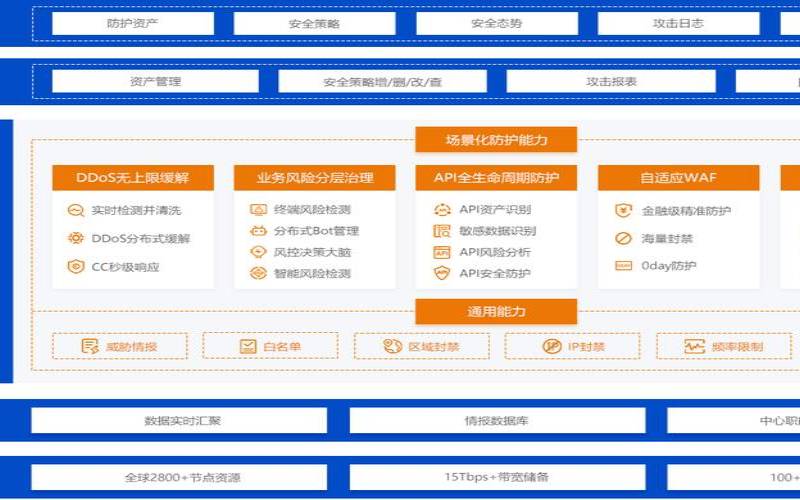Click the 分布式Bot管理 text

[x=316, y=231]
